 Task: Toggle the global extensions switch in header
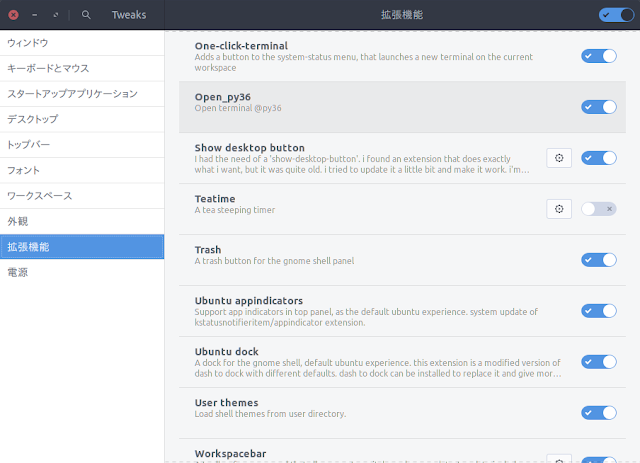point(616,15)
